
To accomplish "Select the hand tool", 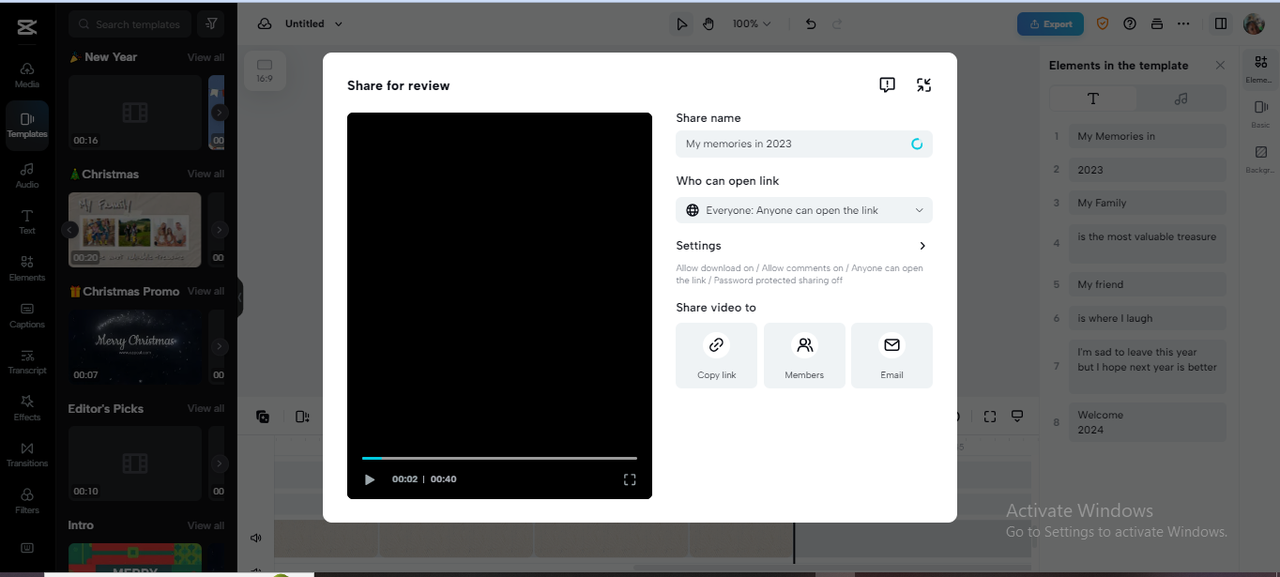I will click(x=708, y=24).
